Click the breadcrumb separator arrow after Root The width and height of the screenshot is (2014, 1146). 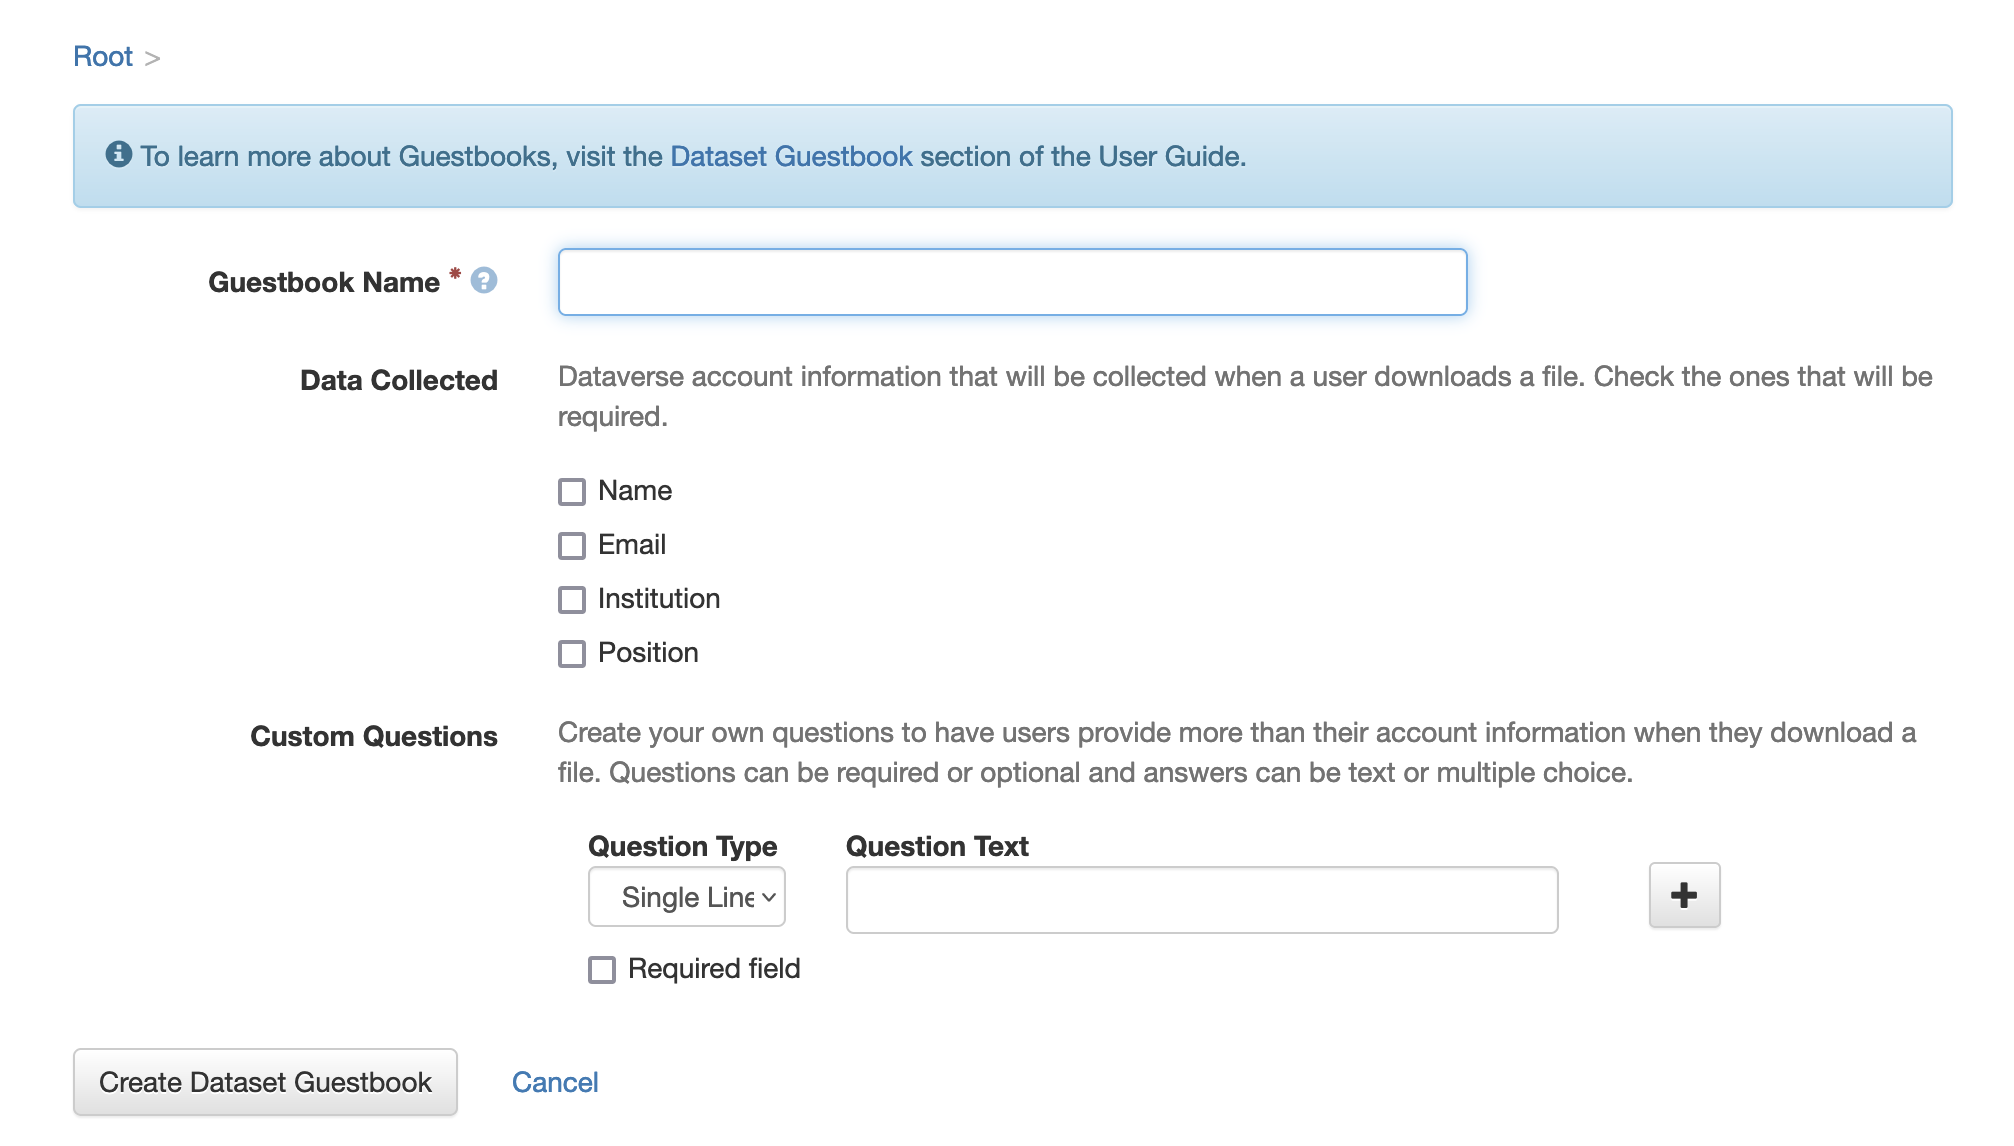point(152,59)
